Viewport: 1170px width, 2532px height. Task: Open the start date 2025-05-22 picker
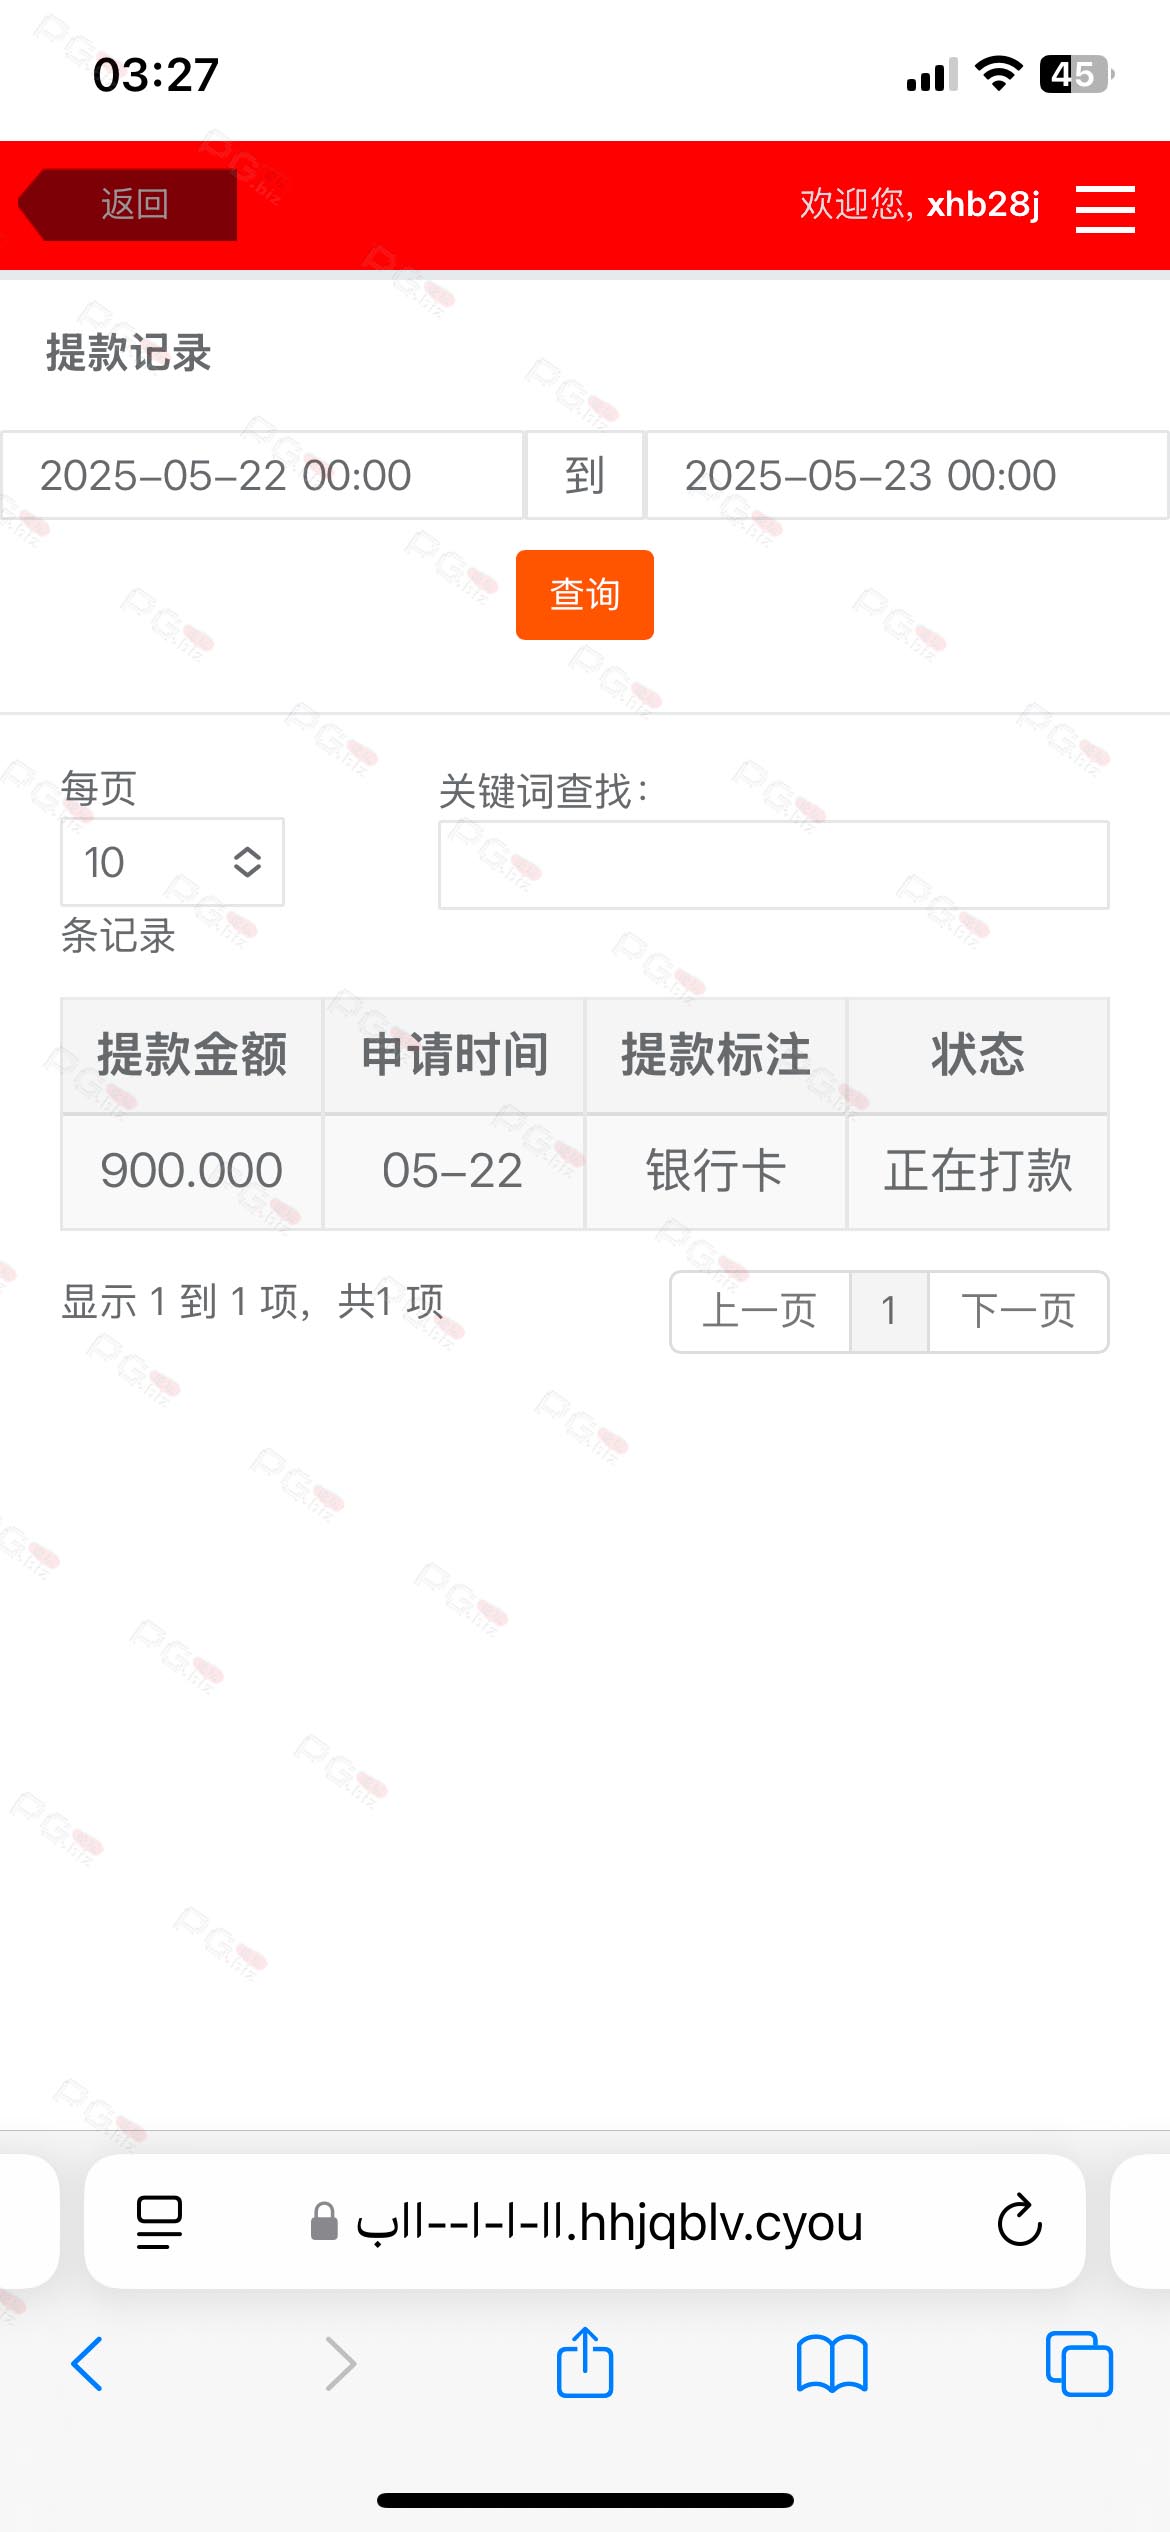(262, 476)
